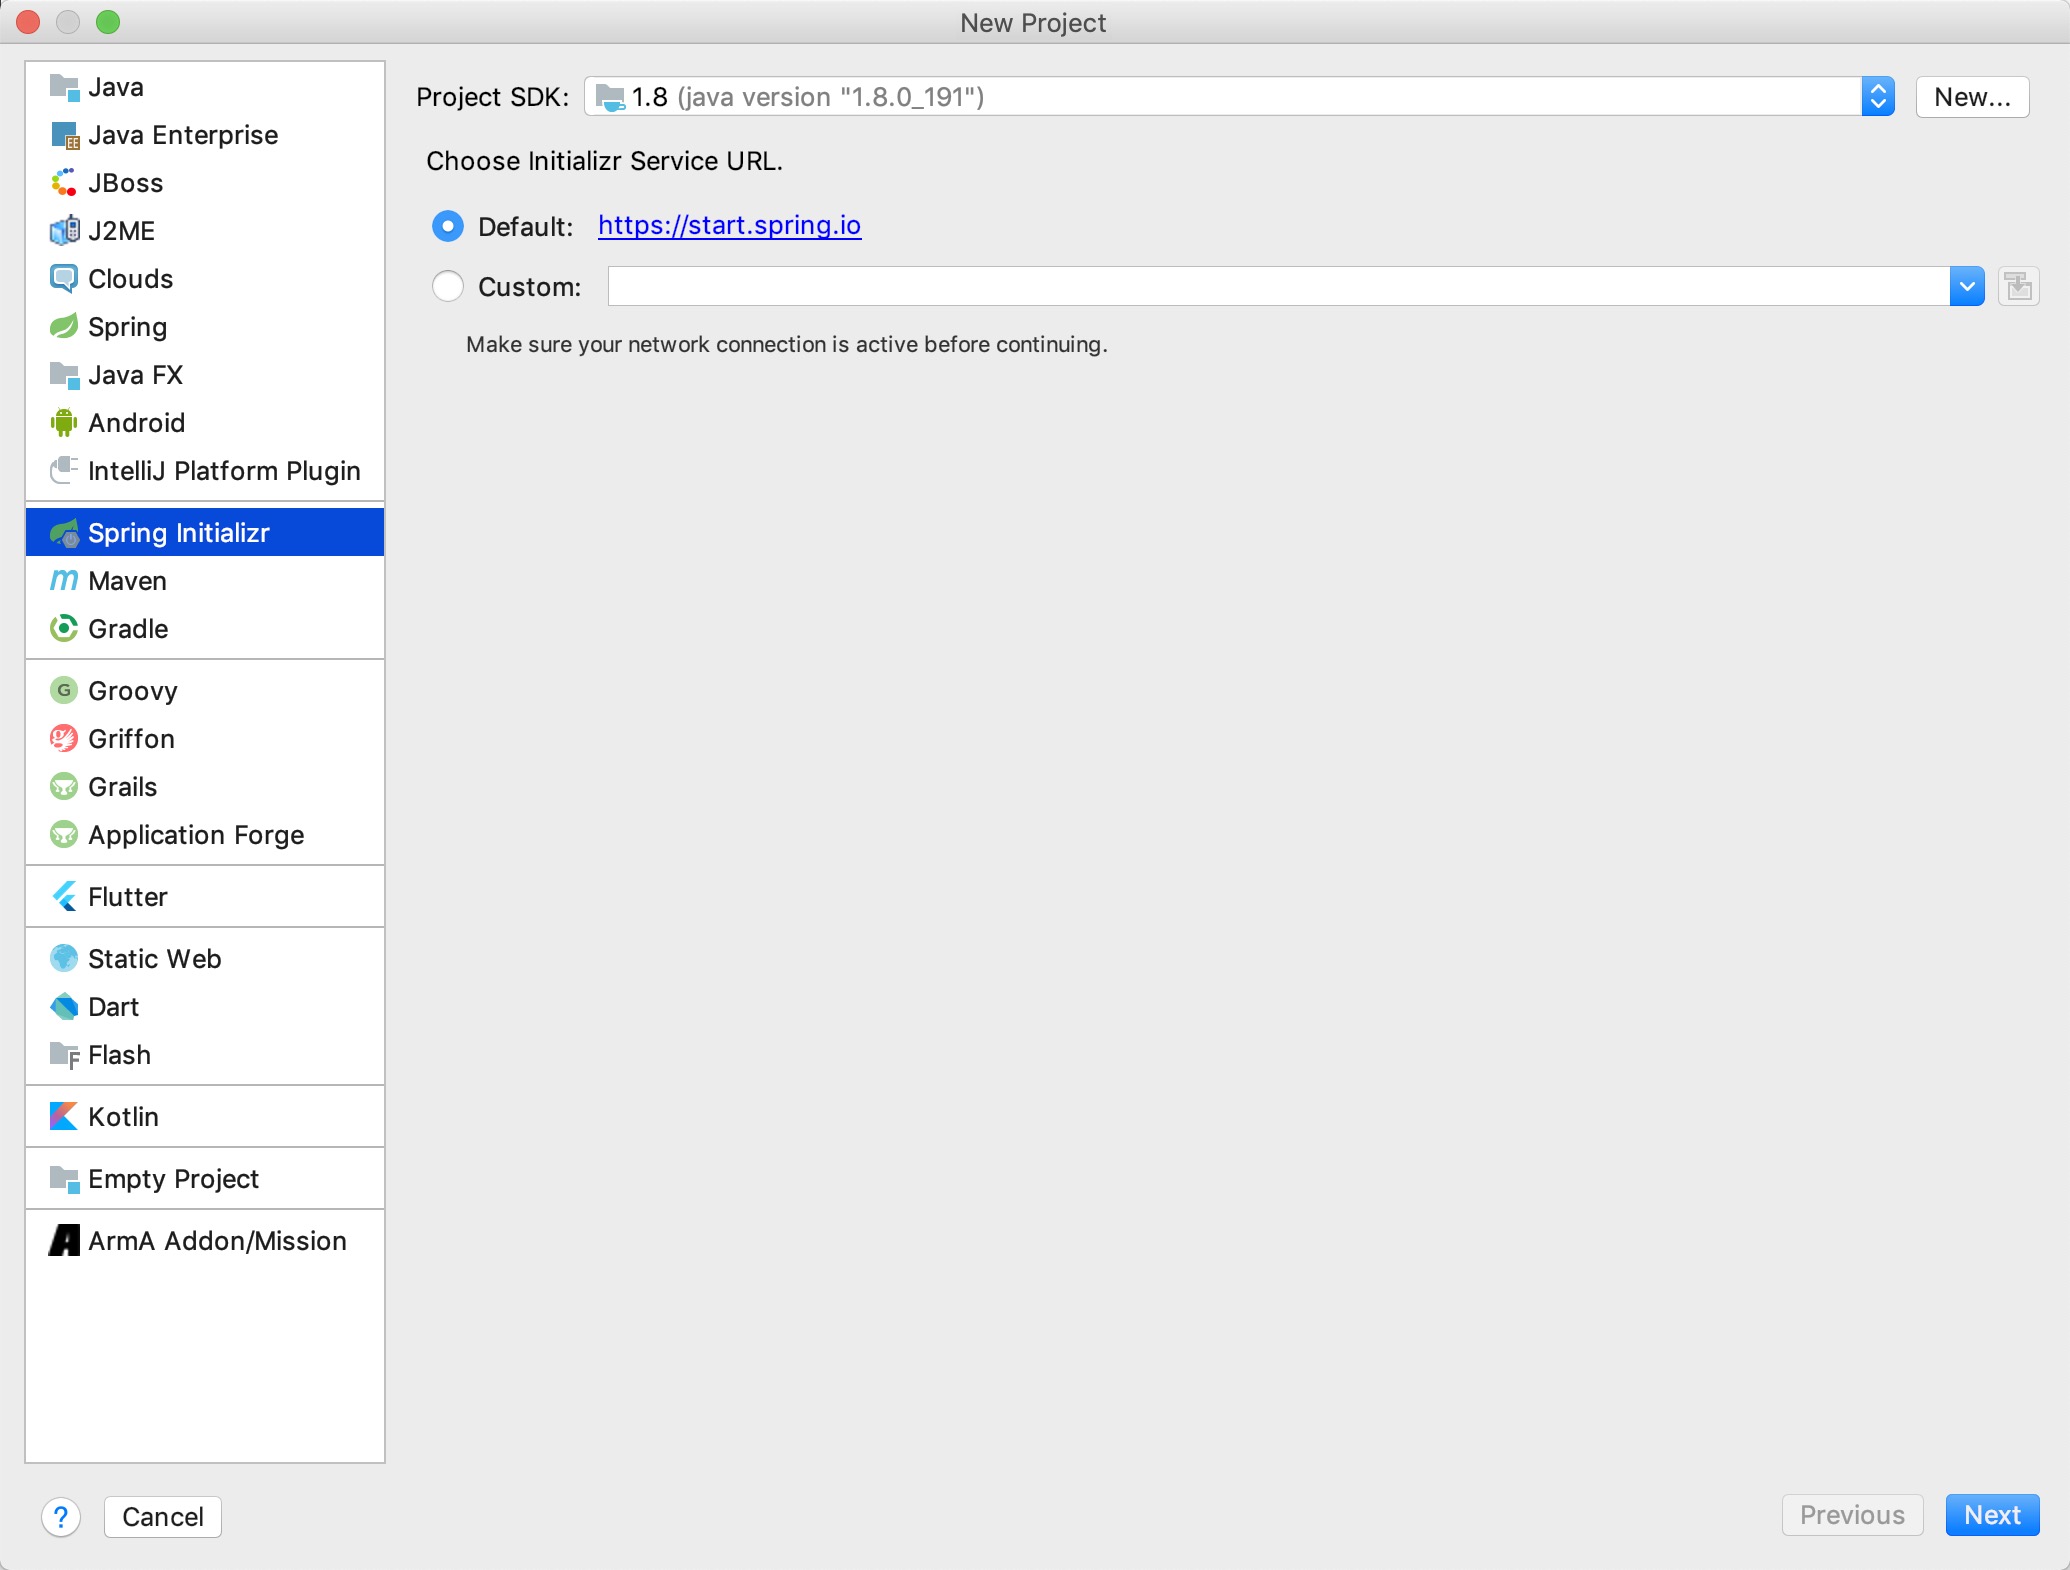The width and height of the screenshot is (2070, 1570).
Task: Select Gradle project type
Action: pyautogui.click(x=205, y=629)
